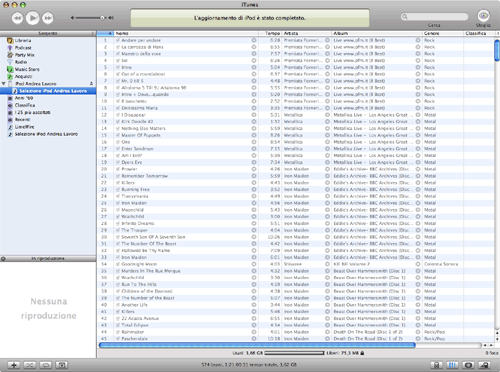Click in the Cerca search field
The height and width of the screenshot is (372, 500).
tap(435, 17)
